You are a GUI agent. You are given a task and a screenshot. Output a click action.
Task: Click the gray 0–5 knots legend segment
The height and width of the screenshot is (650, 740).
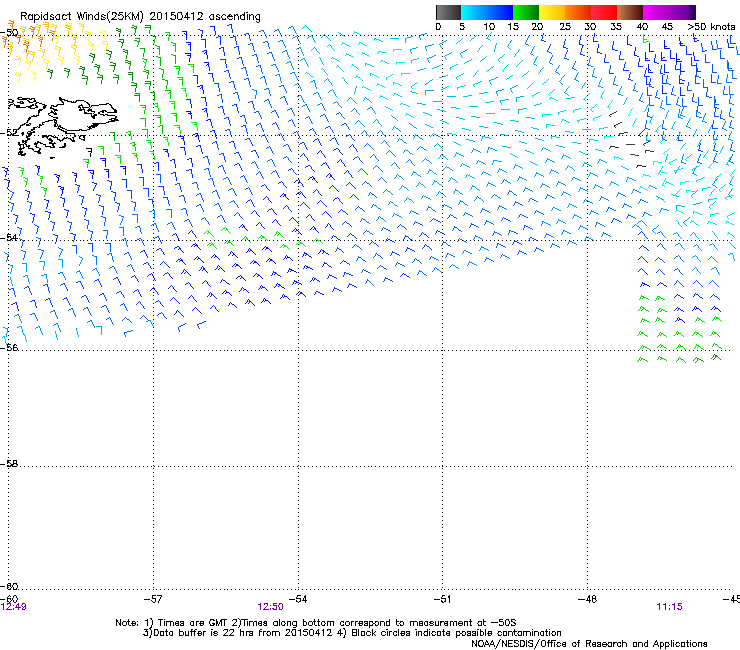pyautogui.click(x=448, y=12)
